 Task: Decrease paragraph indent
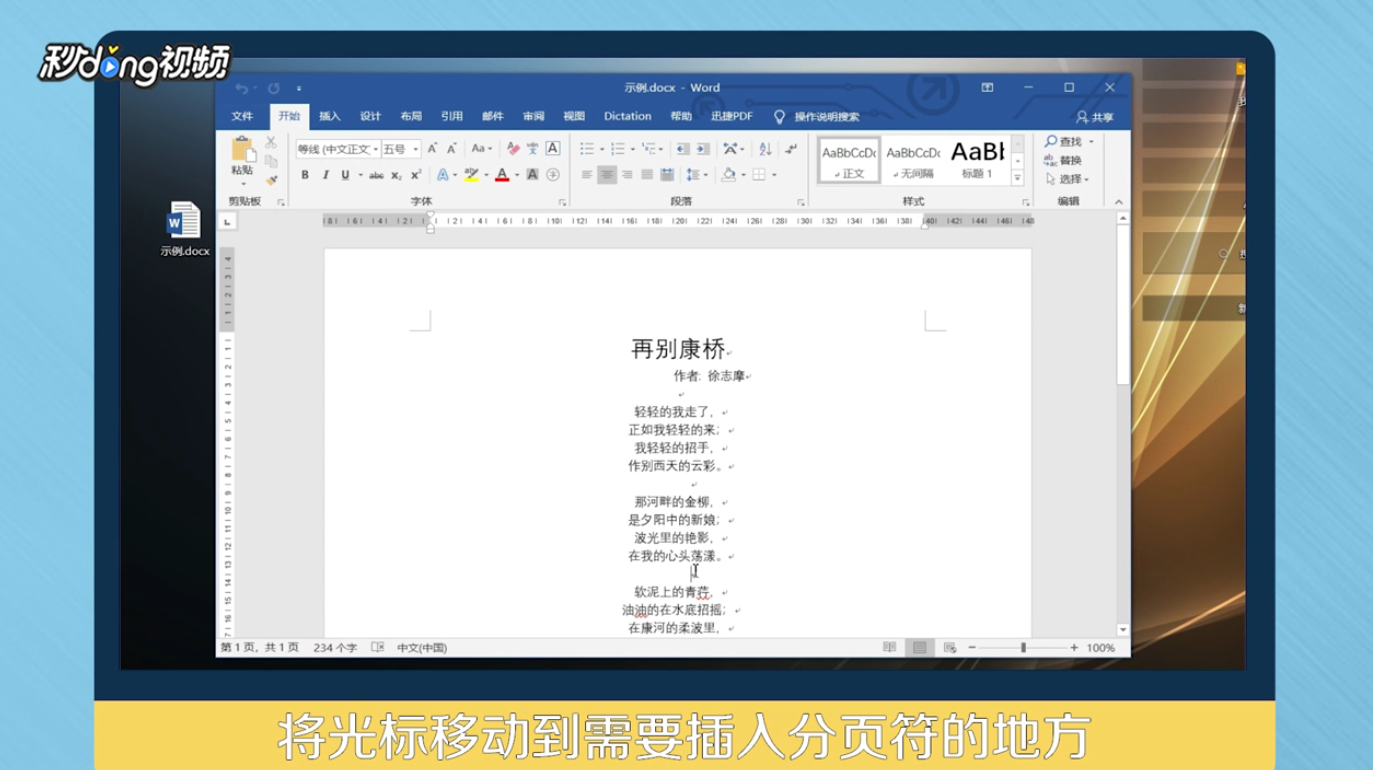683,149
